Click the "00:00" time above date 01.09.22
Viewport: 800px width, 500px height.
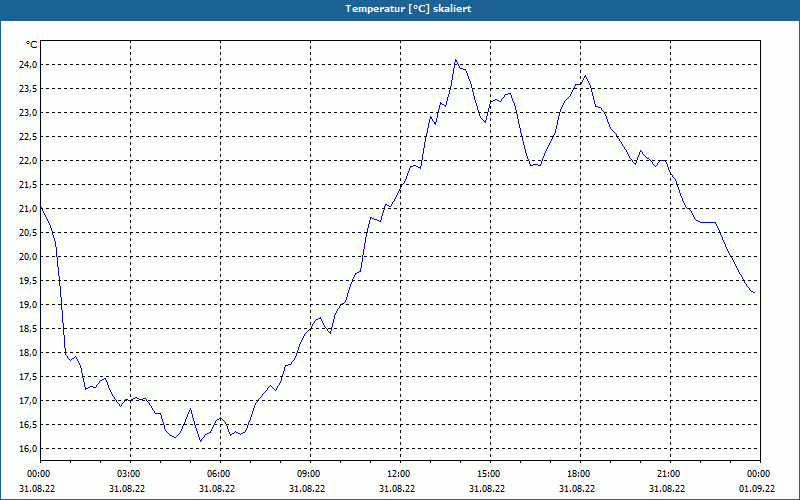(x=760, y=474)
